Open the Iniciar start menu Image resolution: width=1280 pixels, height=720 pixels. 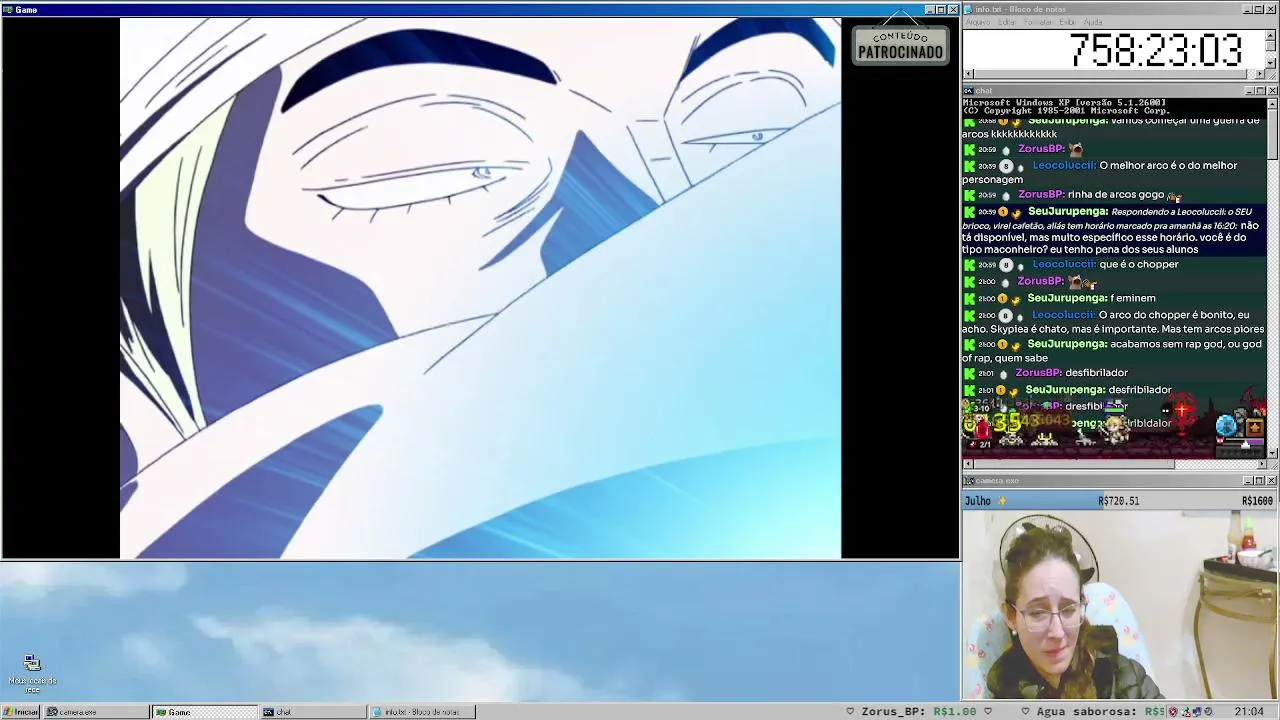[21, 712]
